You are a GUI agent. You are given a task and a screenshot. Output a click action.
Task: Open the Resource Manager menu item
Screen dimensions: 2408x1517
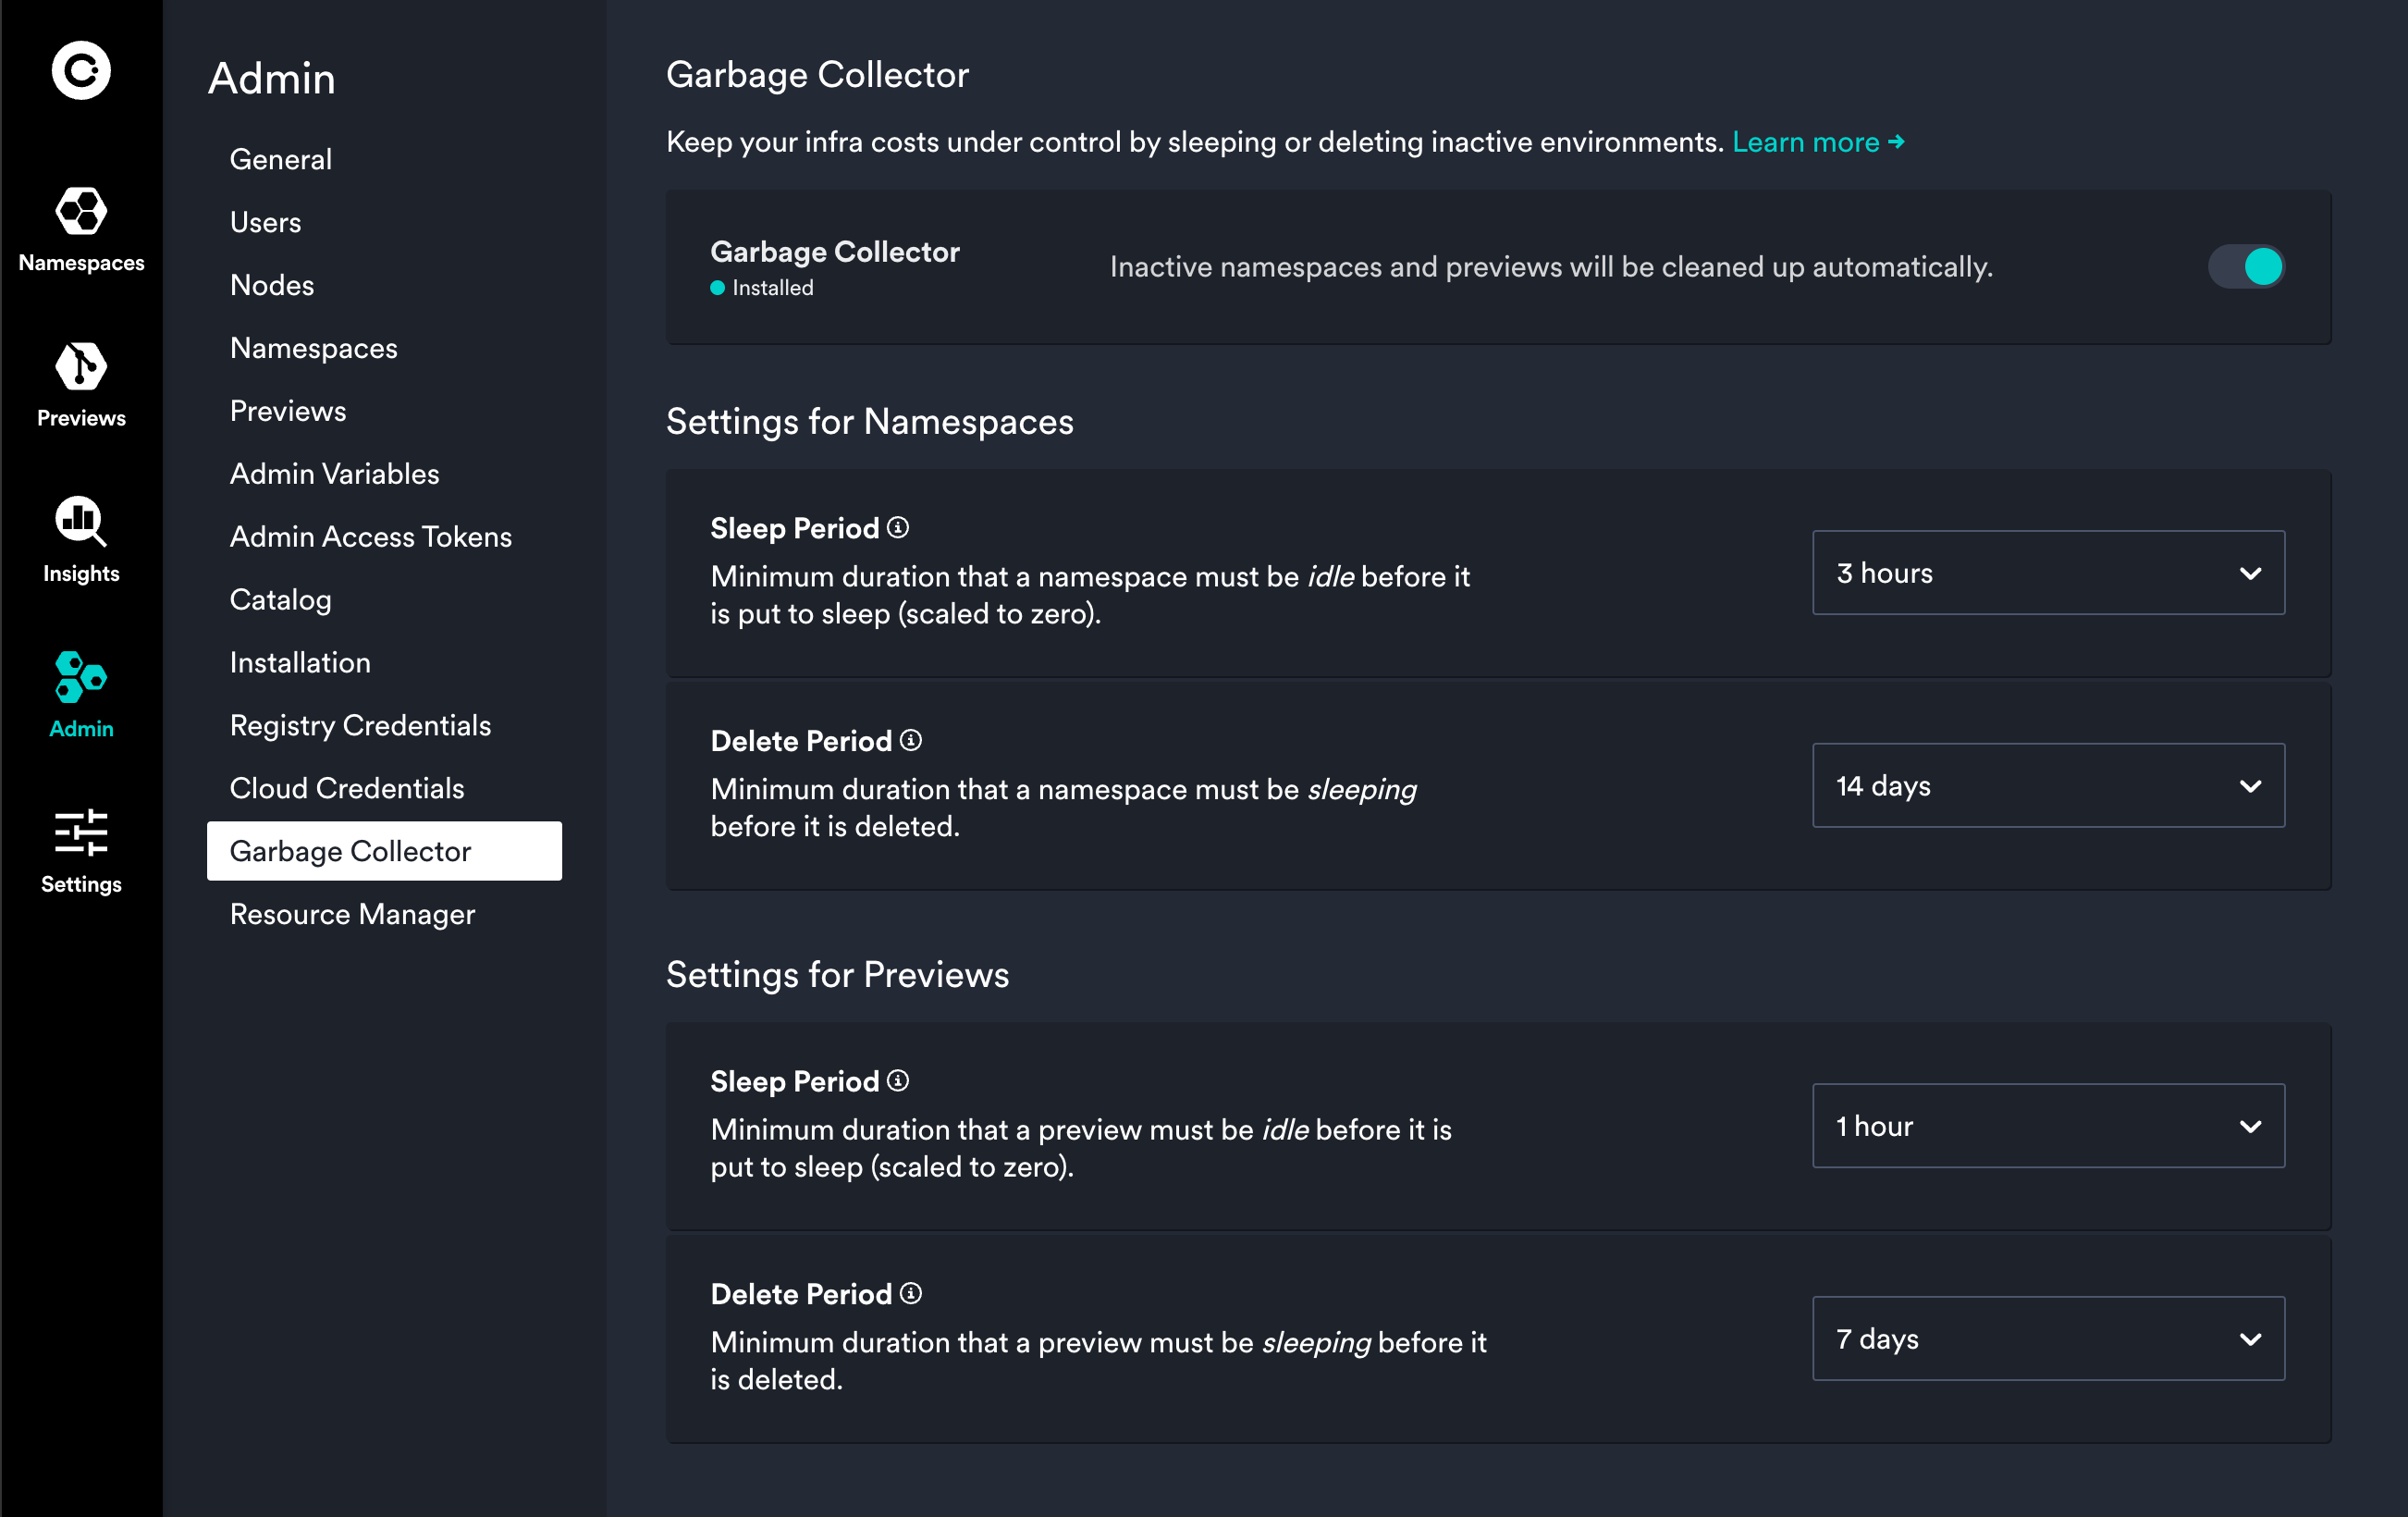352,912
